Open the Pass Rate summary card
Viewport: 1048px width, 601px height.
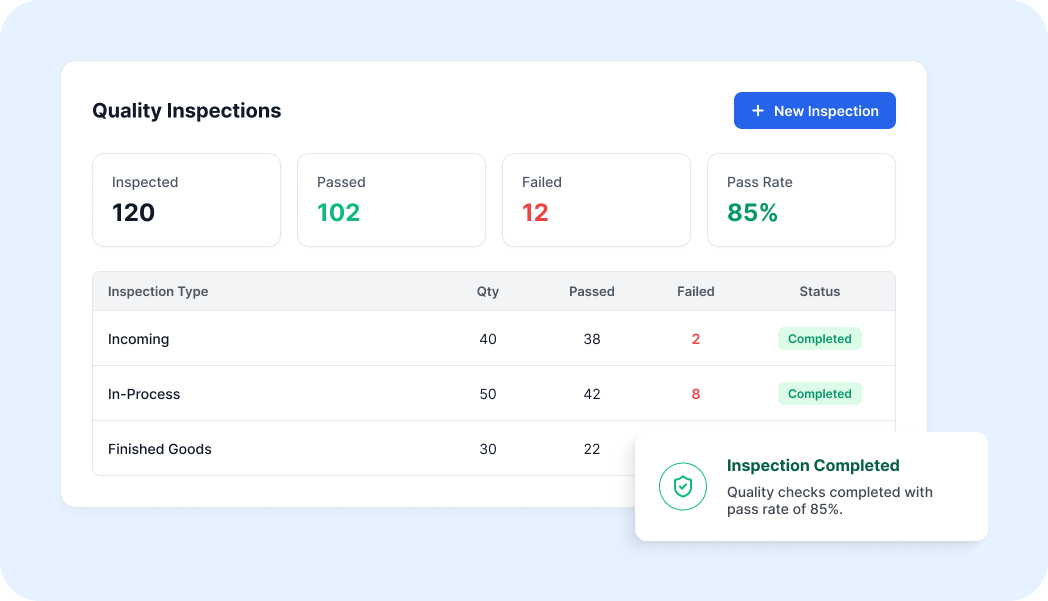(x=801, y=200)
